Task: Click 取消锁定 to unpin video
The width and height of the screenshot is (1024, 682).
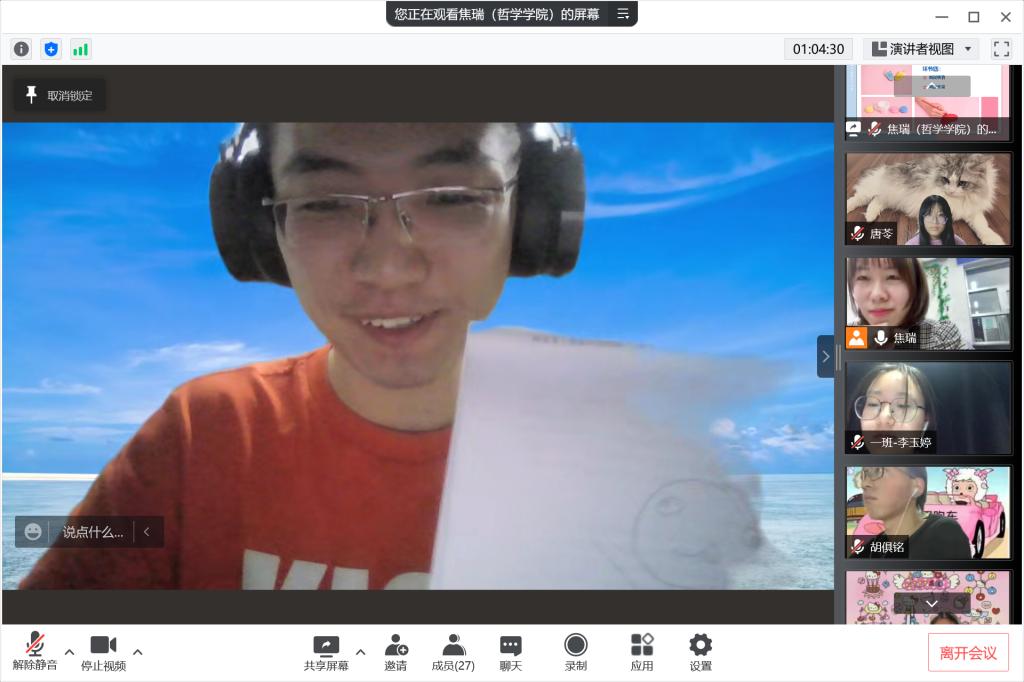Action: point(59,95)
